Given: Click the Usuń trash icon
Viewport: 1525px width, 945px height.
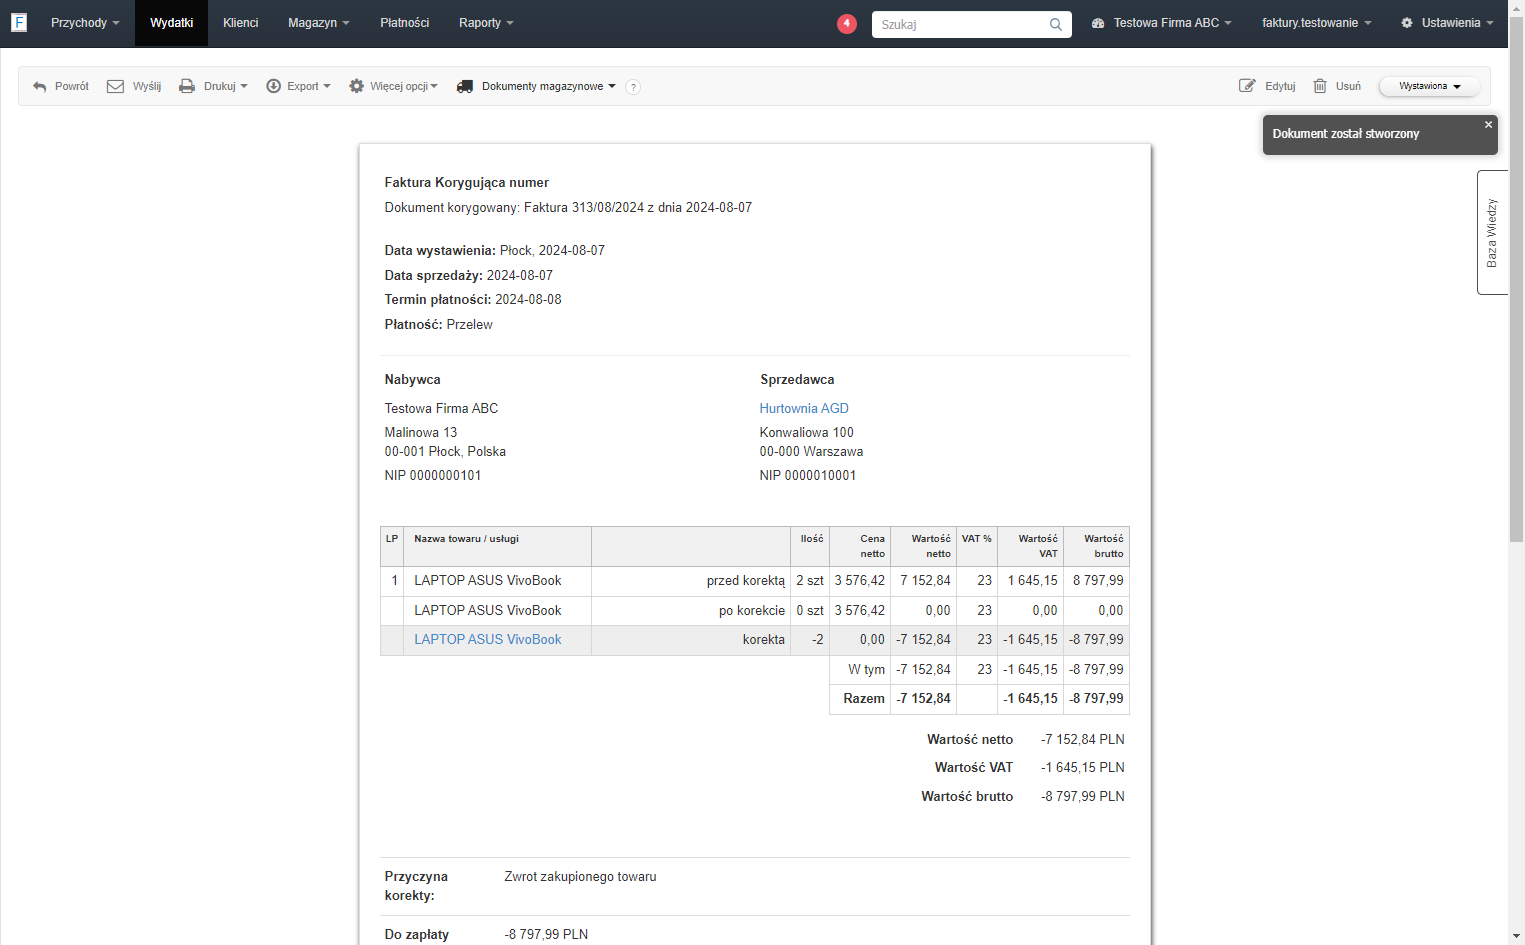Looking at the screenshot, I should coord(1320,86).
